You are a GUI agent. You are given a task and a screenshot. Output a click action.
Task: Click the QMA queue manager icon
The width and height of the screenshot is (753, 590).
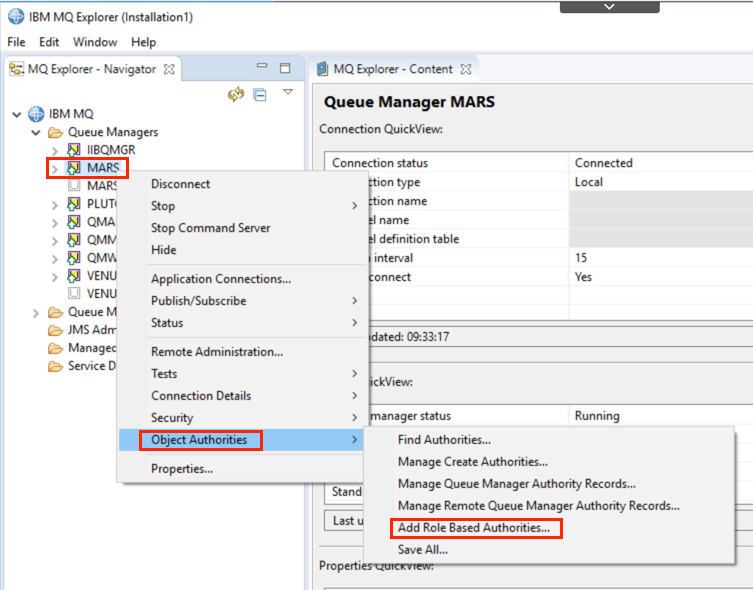pyautogui.click(x=73, y=222)
